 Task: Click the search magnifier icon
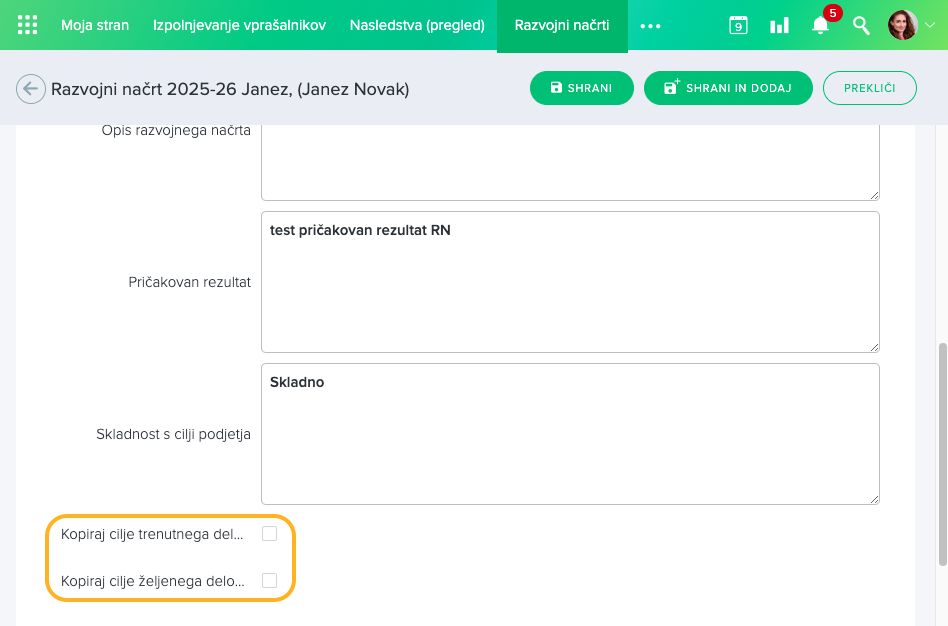click(x=861, y=25)
